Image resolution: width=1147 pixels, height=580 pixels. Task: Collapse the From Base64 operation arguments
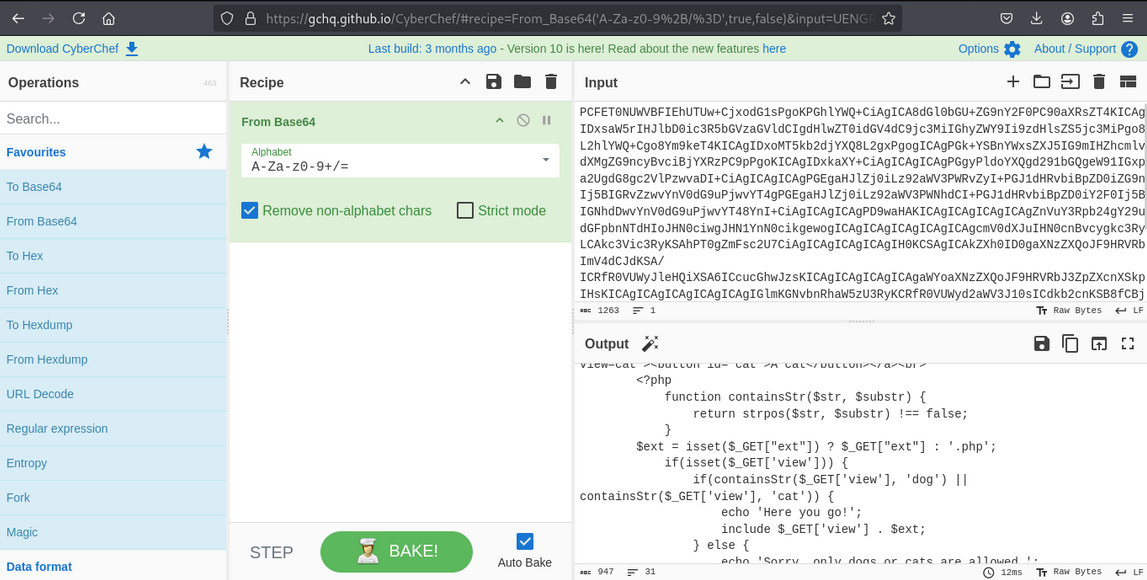pos(500,121)
